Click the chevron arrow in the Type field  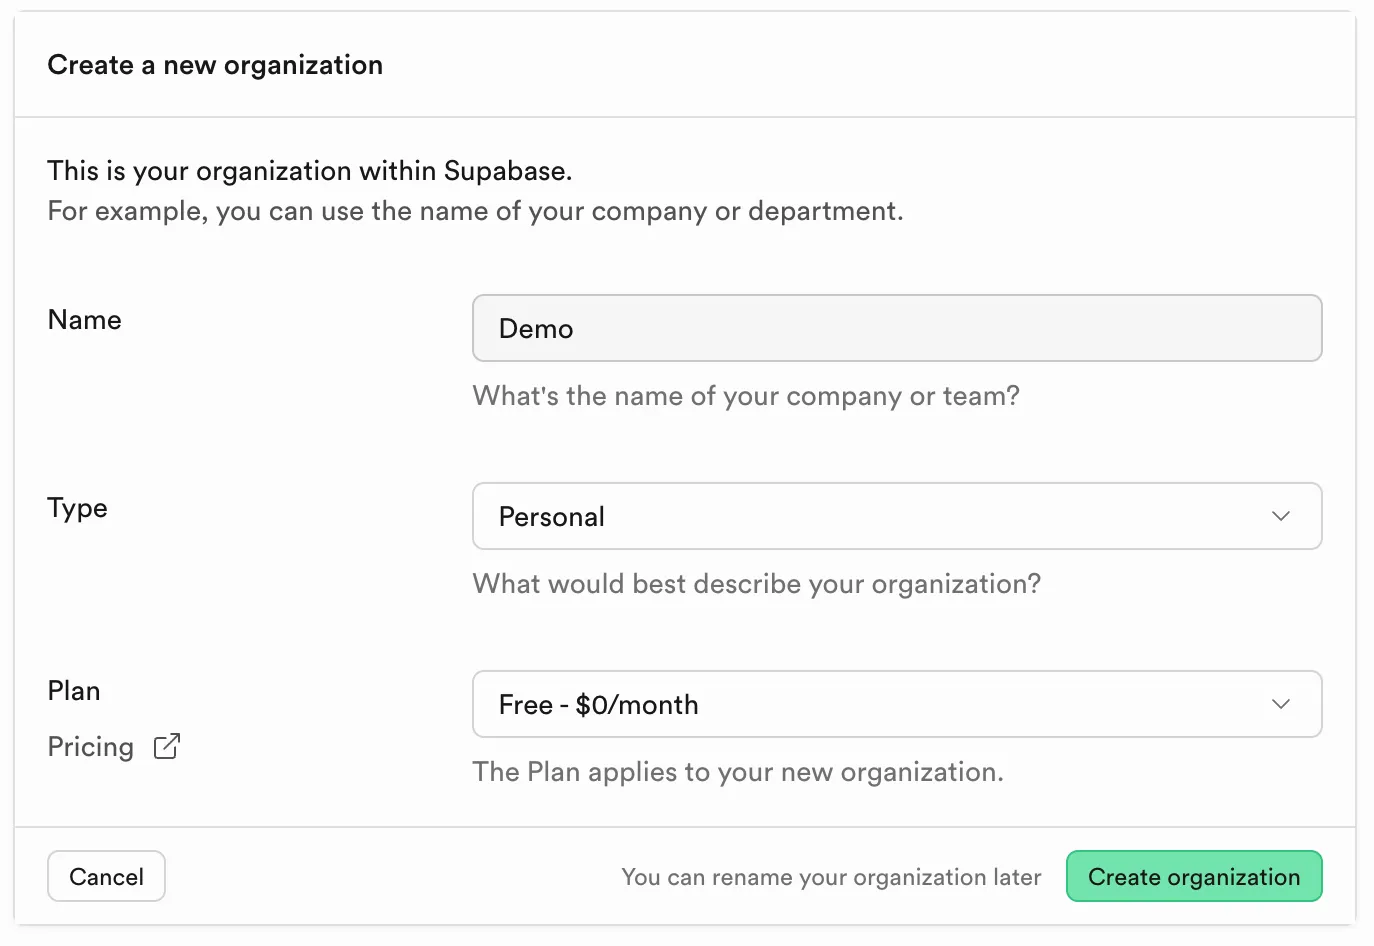tap(1280, 516)
